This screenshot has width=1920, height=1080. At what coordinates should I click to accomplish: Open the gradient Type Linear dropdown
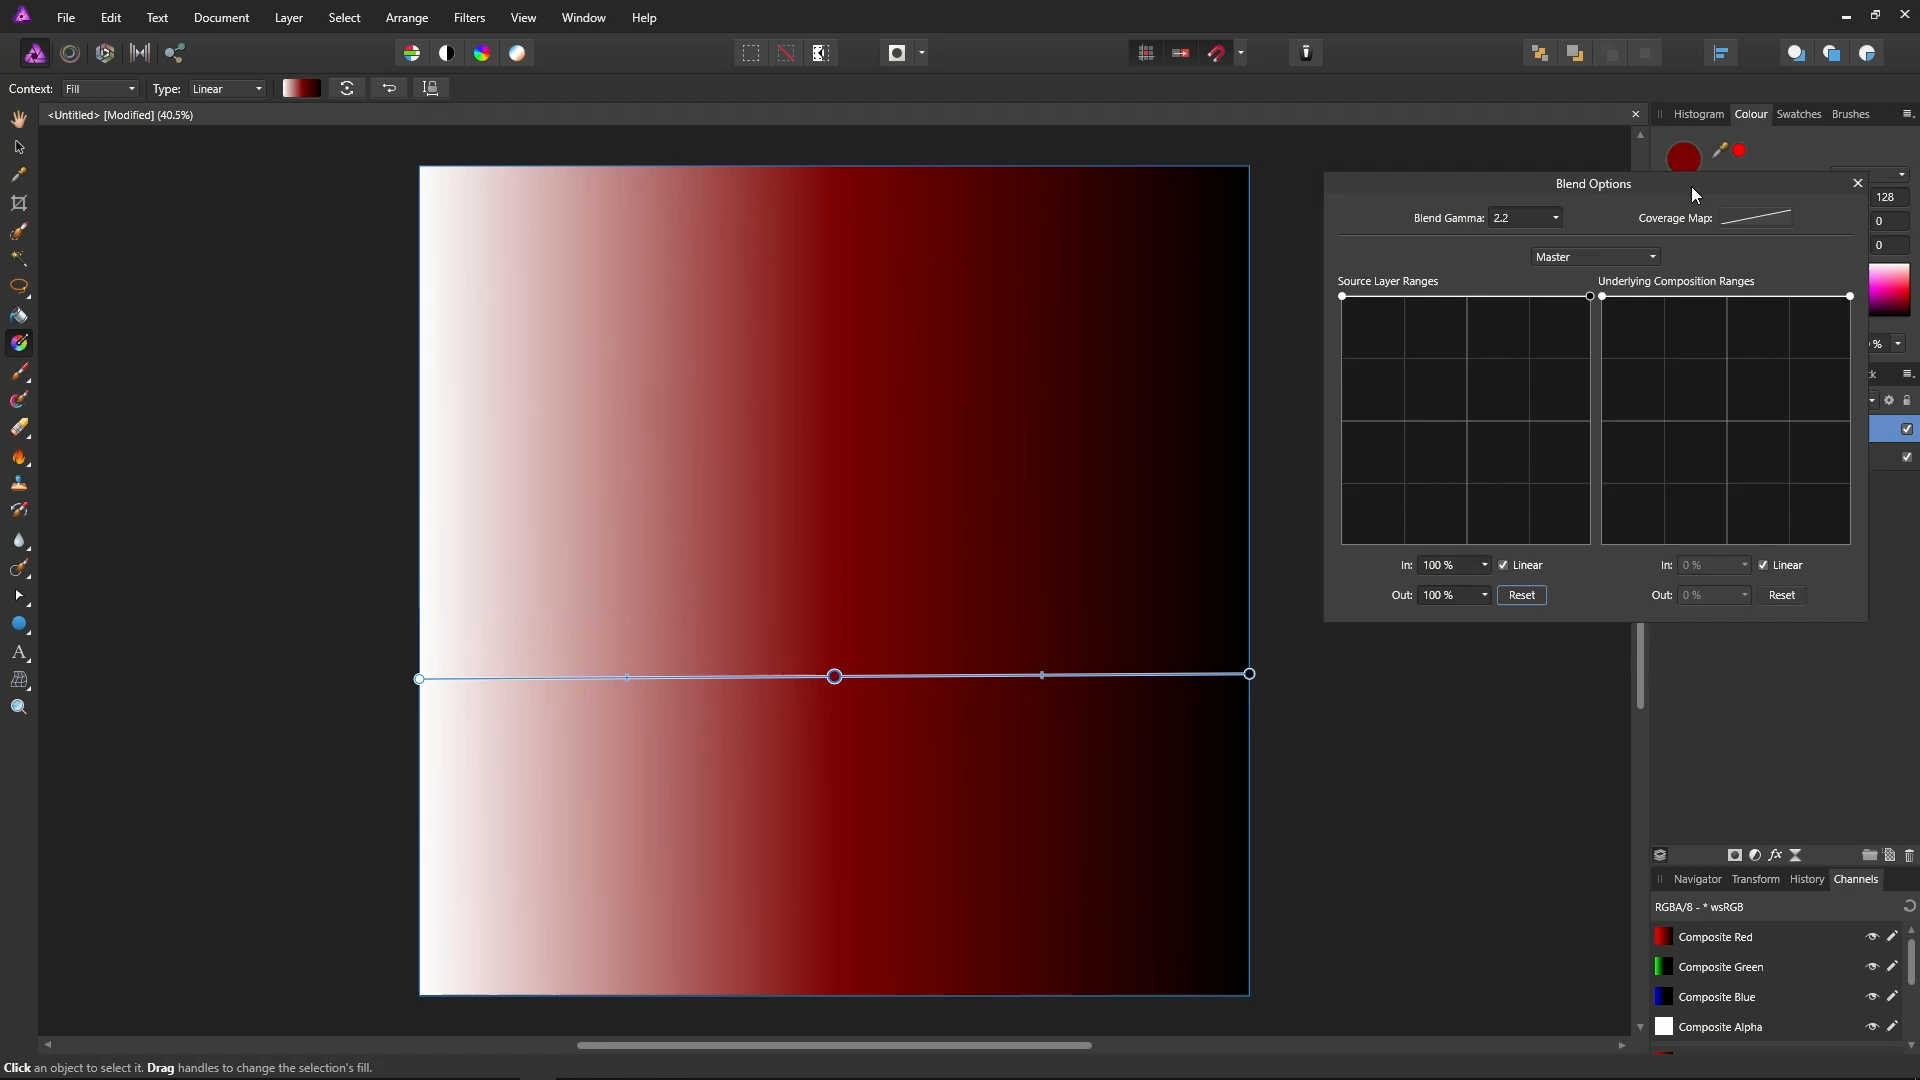pyautogui.click(x=227, y=89)
